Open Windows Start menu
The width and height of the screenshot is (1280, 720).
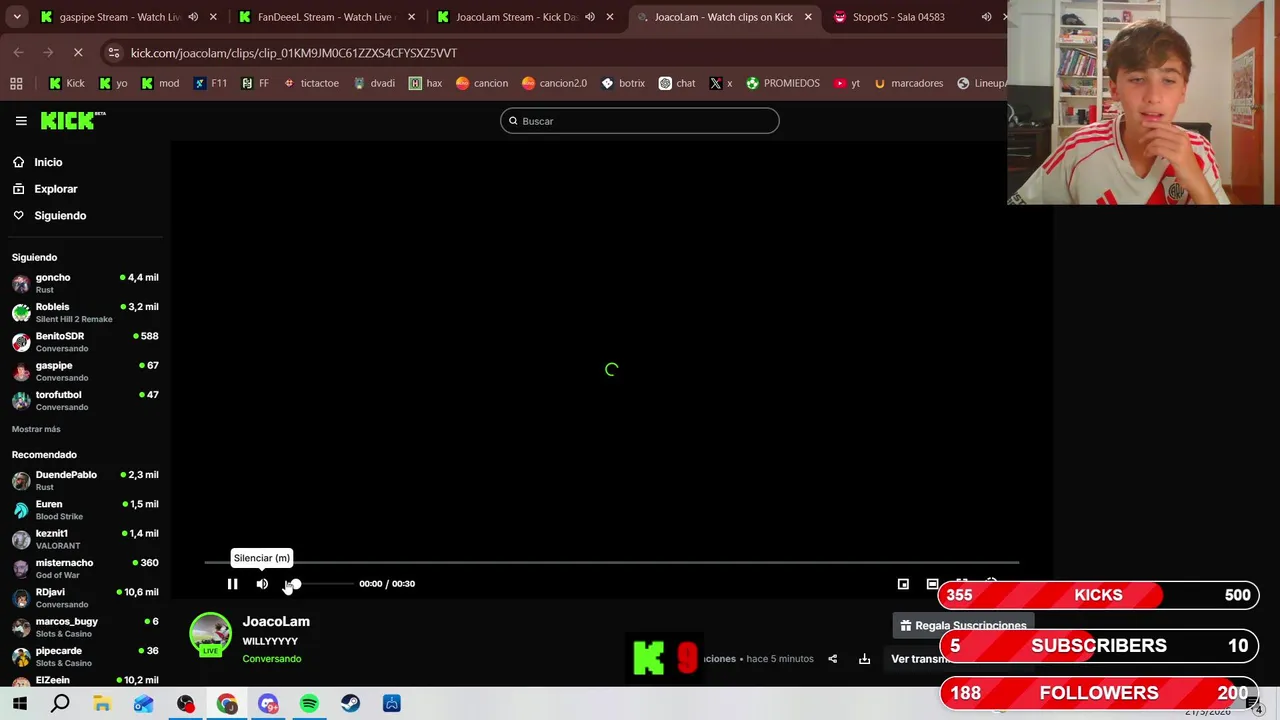tap(19, 704)
